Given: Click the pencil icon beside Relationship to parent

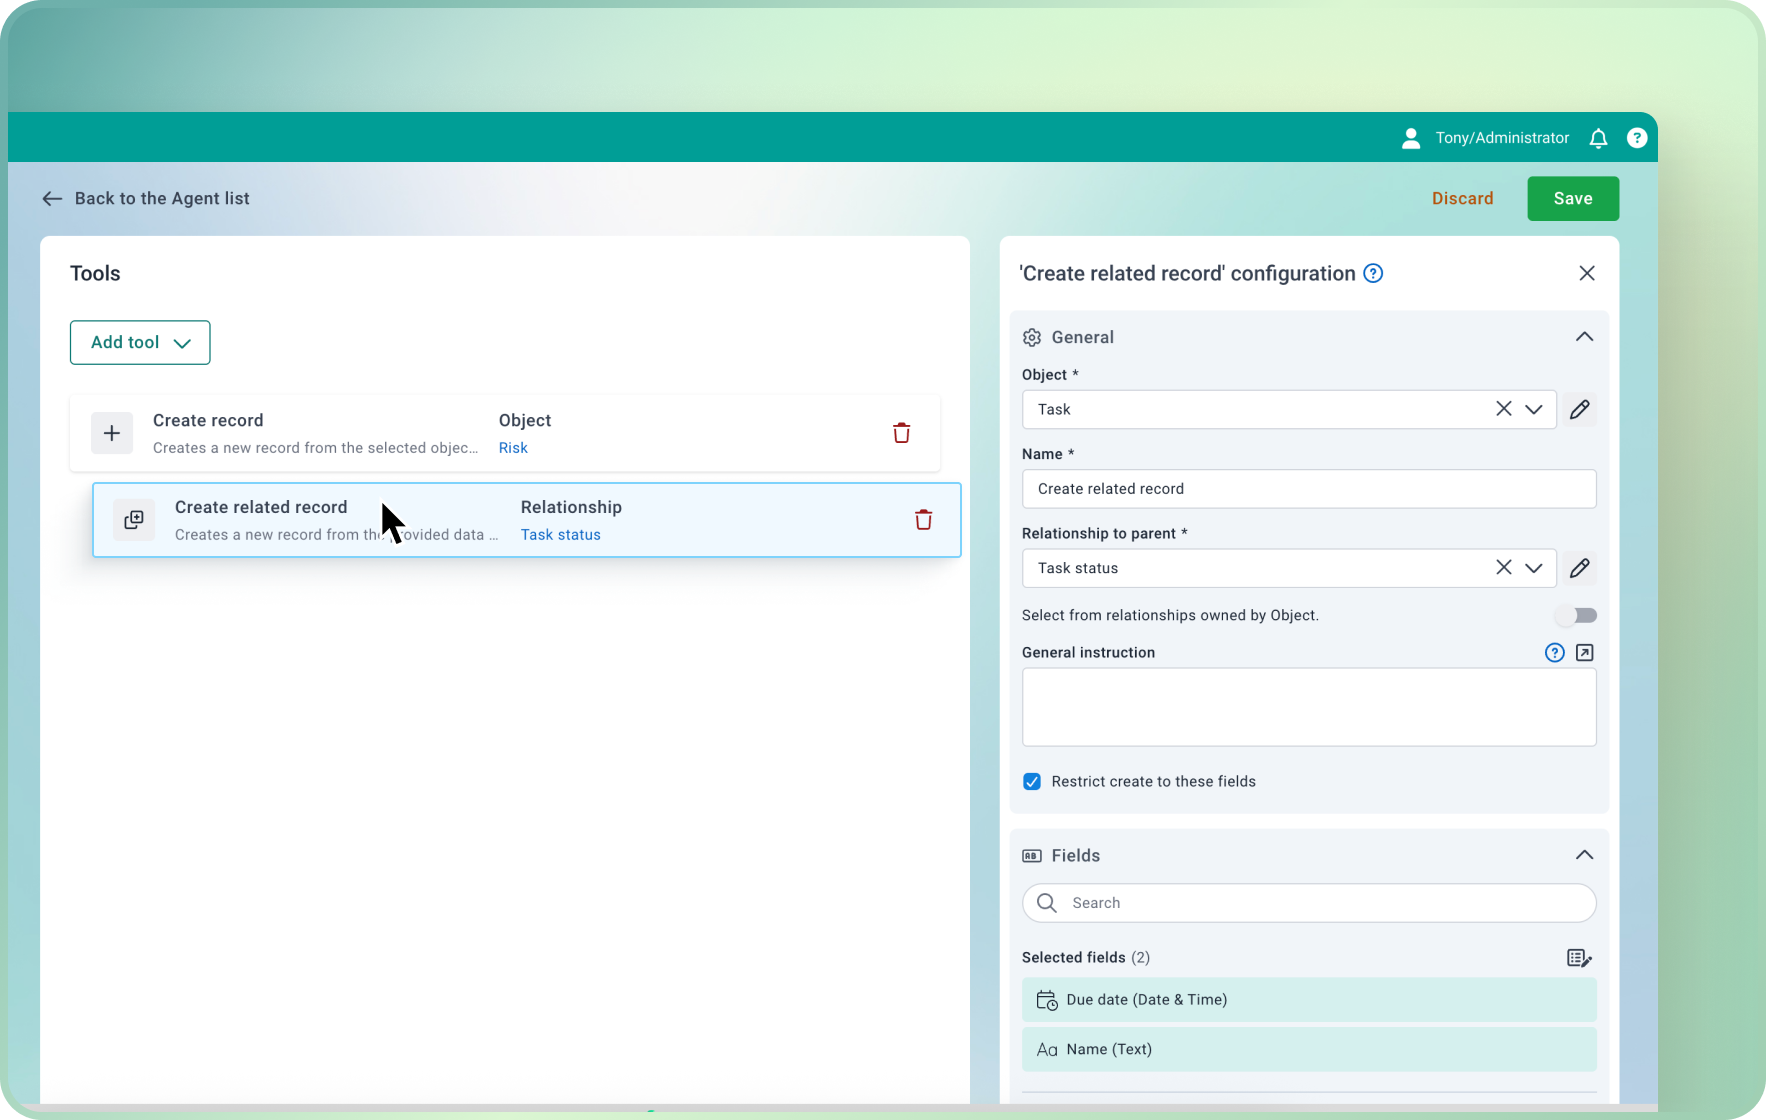Looking at the screenshot, I should [x=1581, y=568].
